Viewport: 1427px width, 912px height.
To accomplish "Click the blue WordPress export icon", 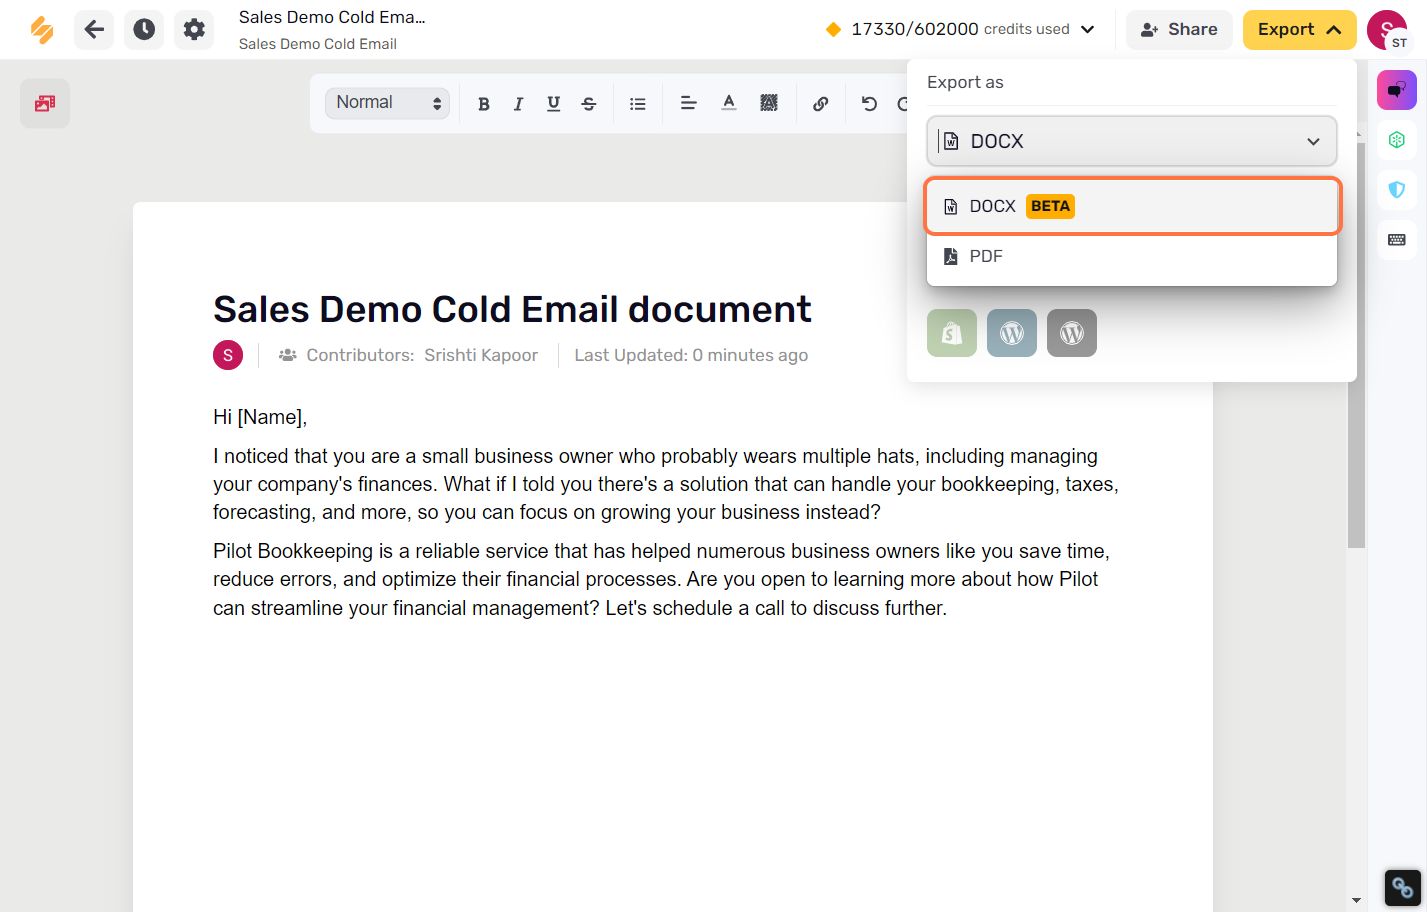I will click(1012, 333).
